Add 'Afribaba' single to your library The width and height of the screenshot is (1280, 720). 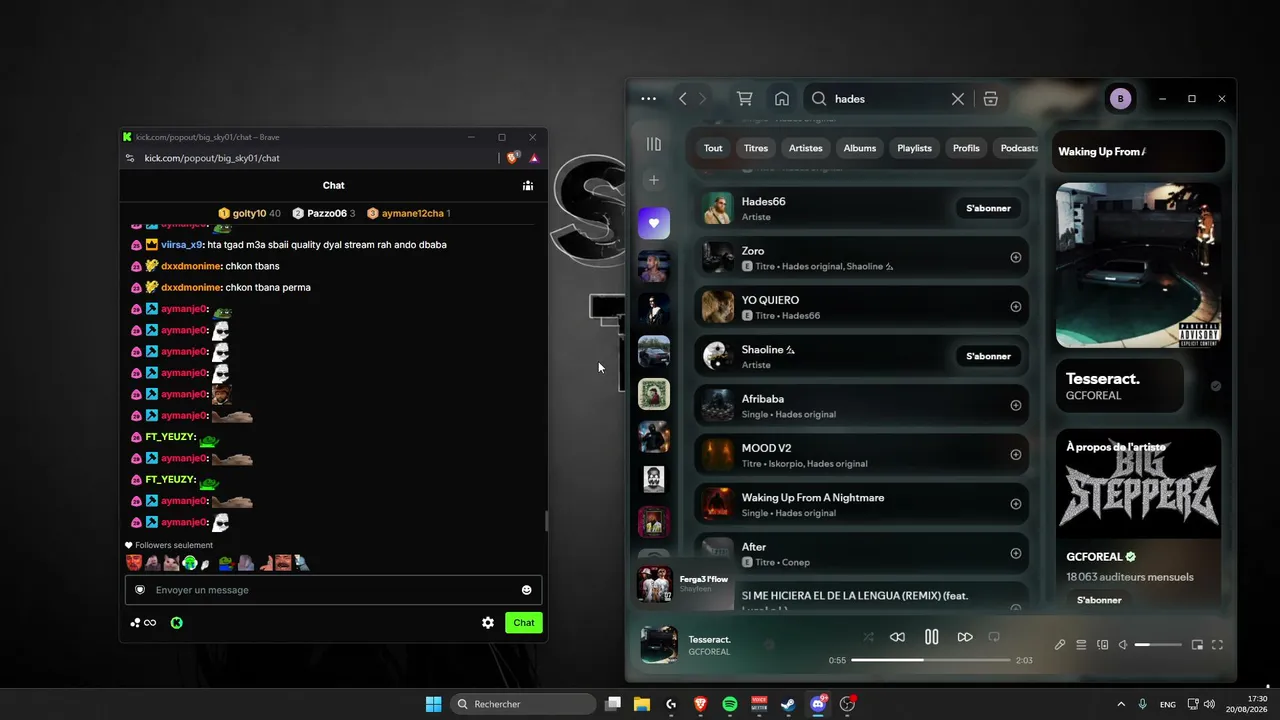click(1016, 405)
